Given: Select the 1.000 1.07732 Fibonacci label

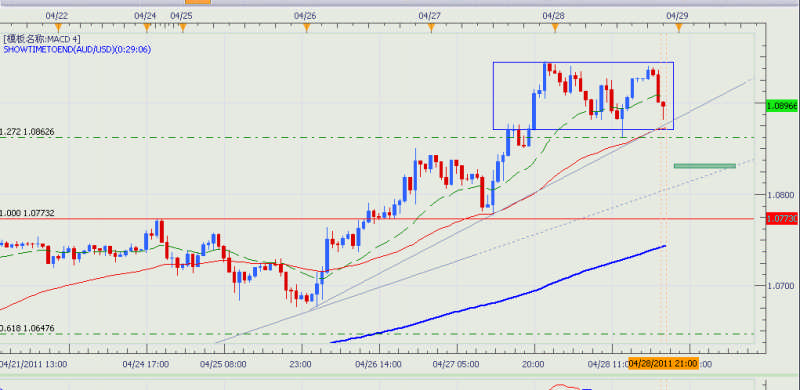Looking at the screenshot, I should pos(27,213).
